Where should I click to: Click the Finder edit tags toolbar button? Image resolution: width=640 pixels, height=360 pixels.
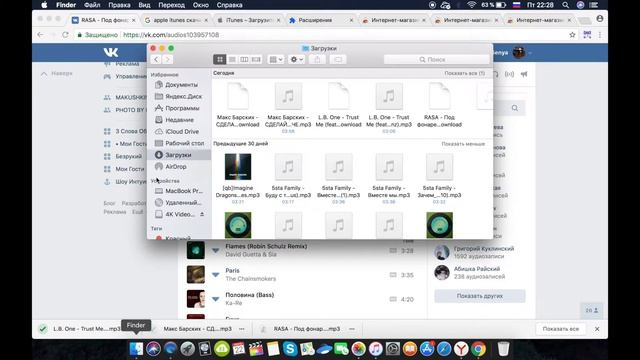coord(338,60)
